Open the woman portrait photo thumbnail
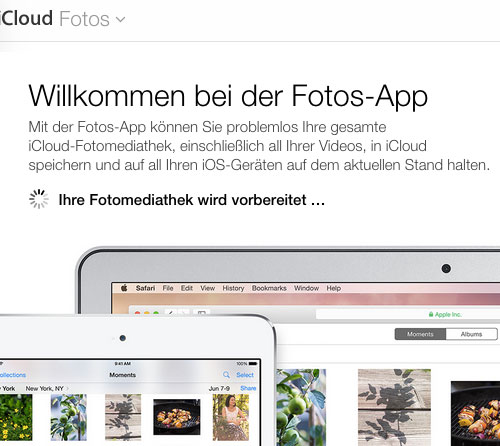500x446 pixels. 231,417
